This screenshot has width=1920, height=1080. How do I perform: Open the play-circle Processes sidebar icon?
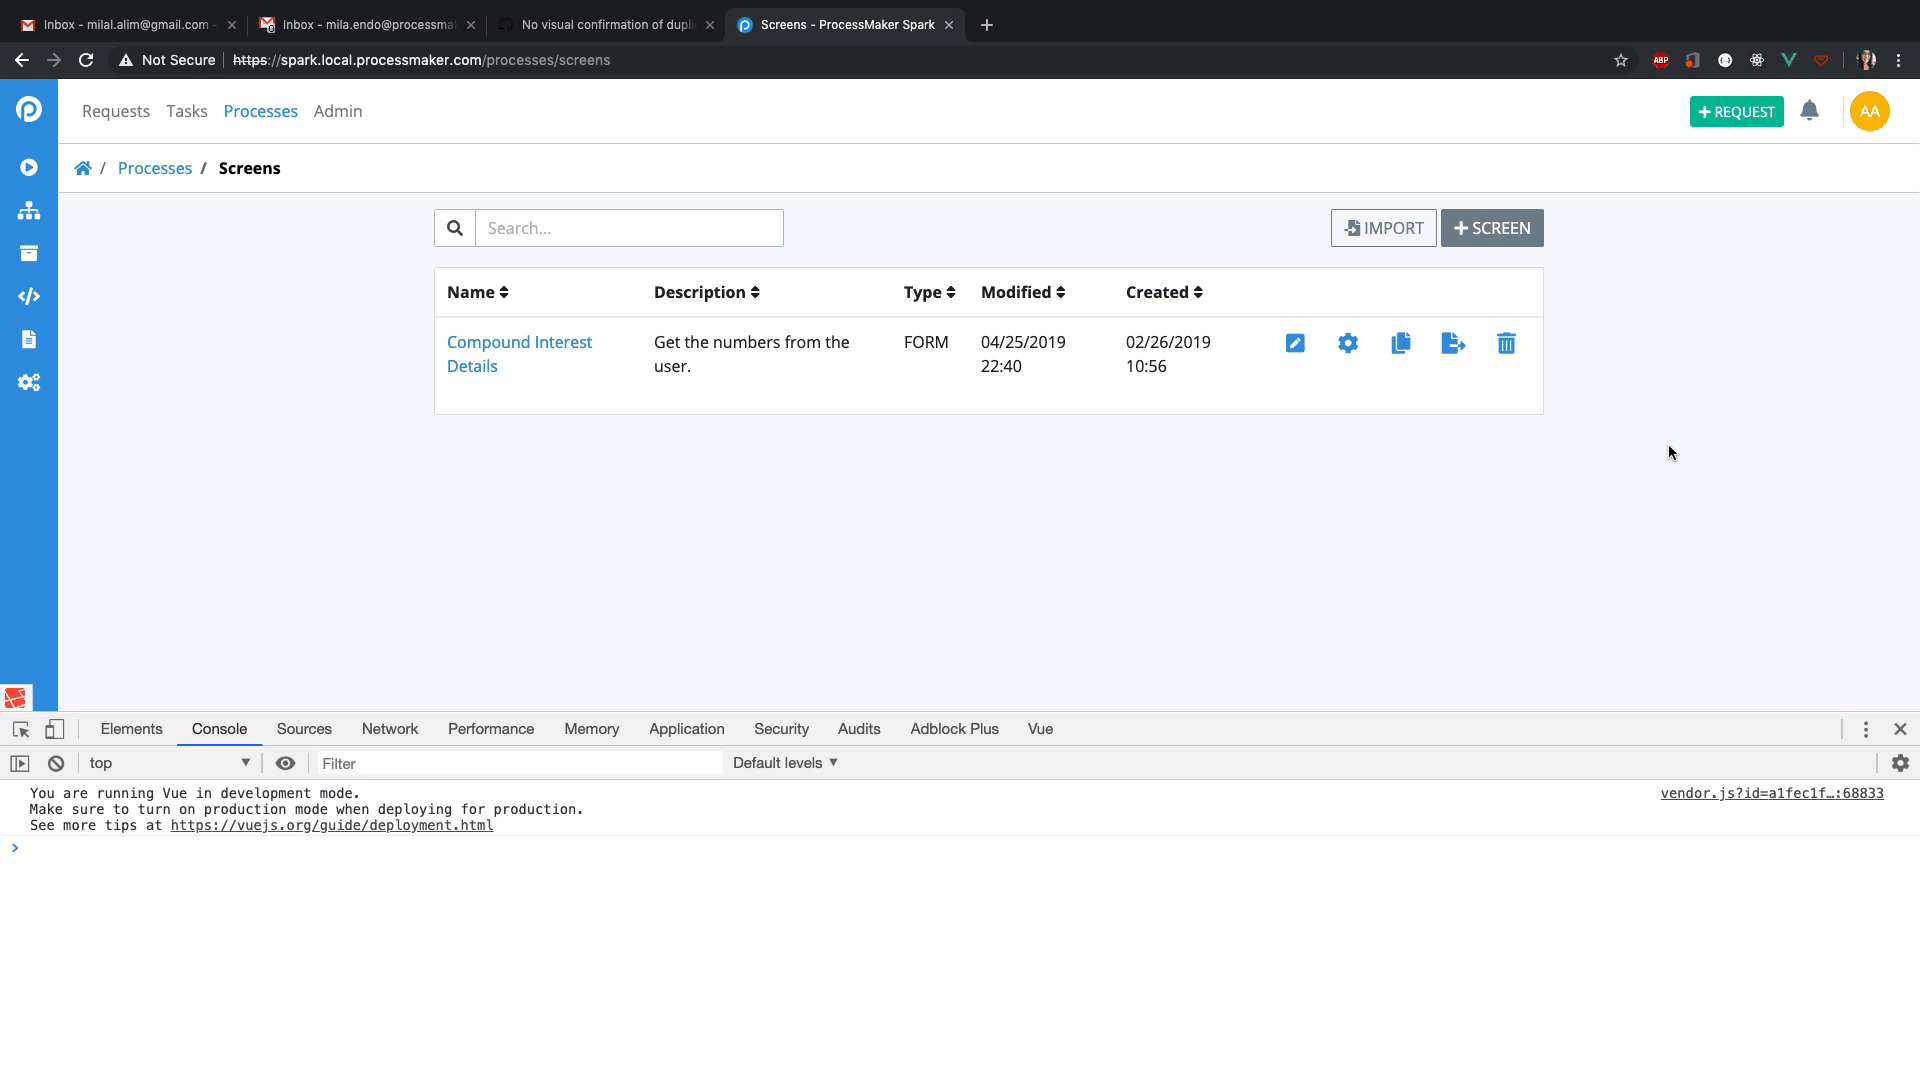tap(29, 167)
